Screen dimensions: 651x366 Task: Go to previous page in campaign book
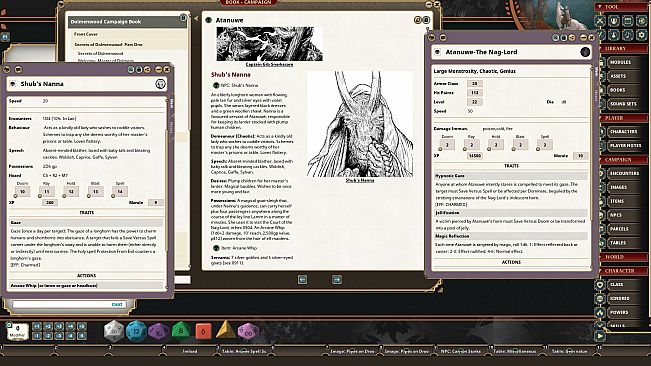point(302,280)
